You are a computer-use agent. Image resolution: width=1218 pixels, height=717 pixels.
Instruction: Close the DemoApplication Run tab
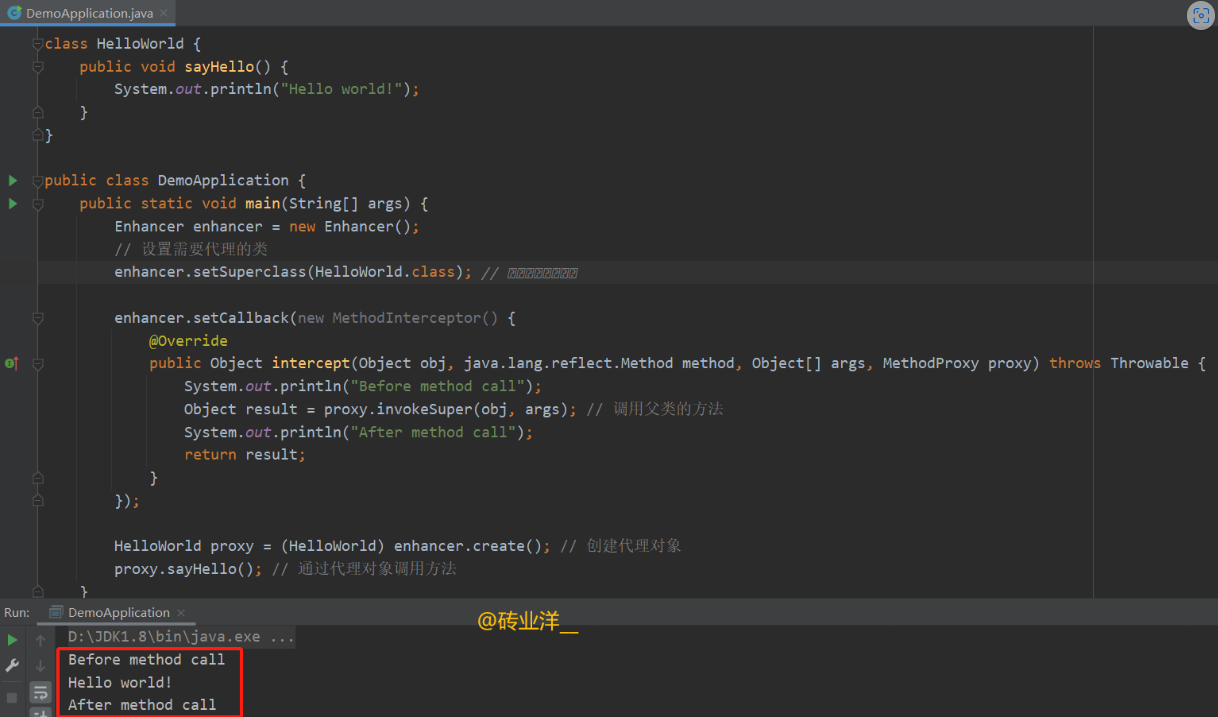click(181, 613)
